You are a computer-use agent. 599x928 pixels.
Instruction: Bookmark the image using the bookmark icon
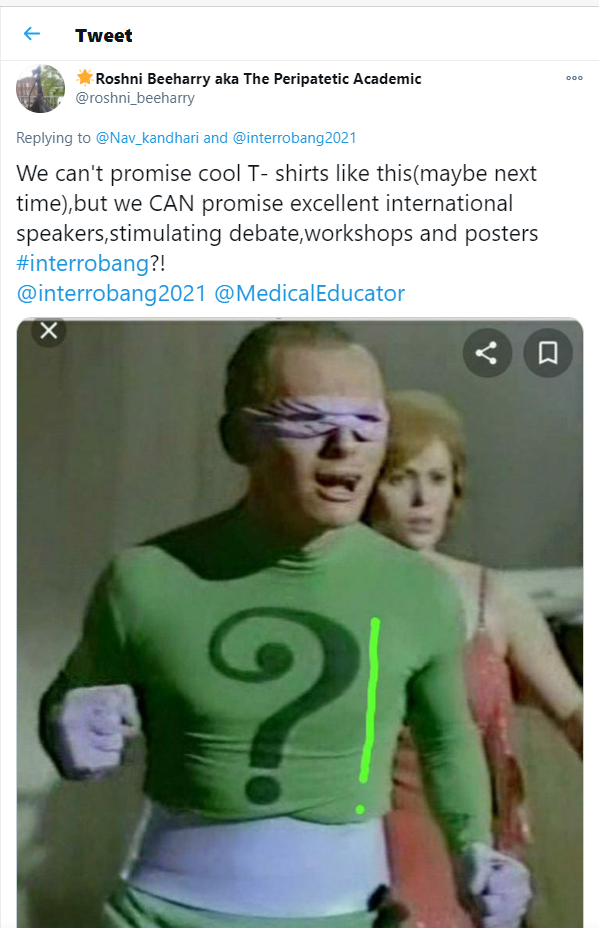[x=548, y=353]
